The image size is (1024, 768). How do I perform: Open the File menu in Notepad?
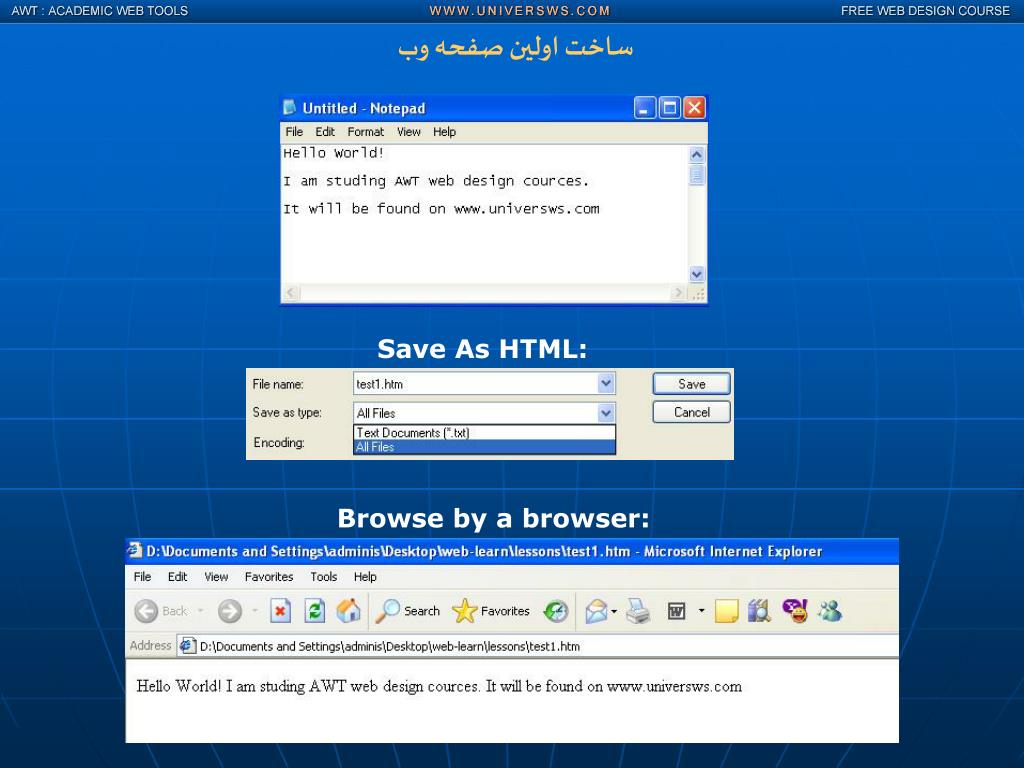[x=294, y=132]
